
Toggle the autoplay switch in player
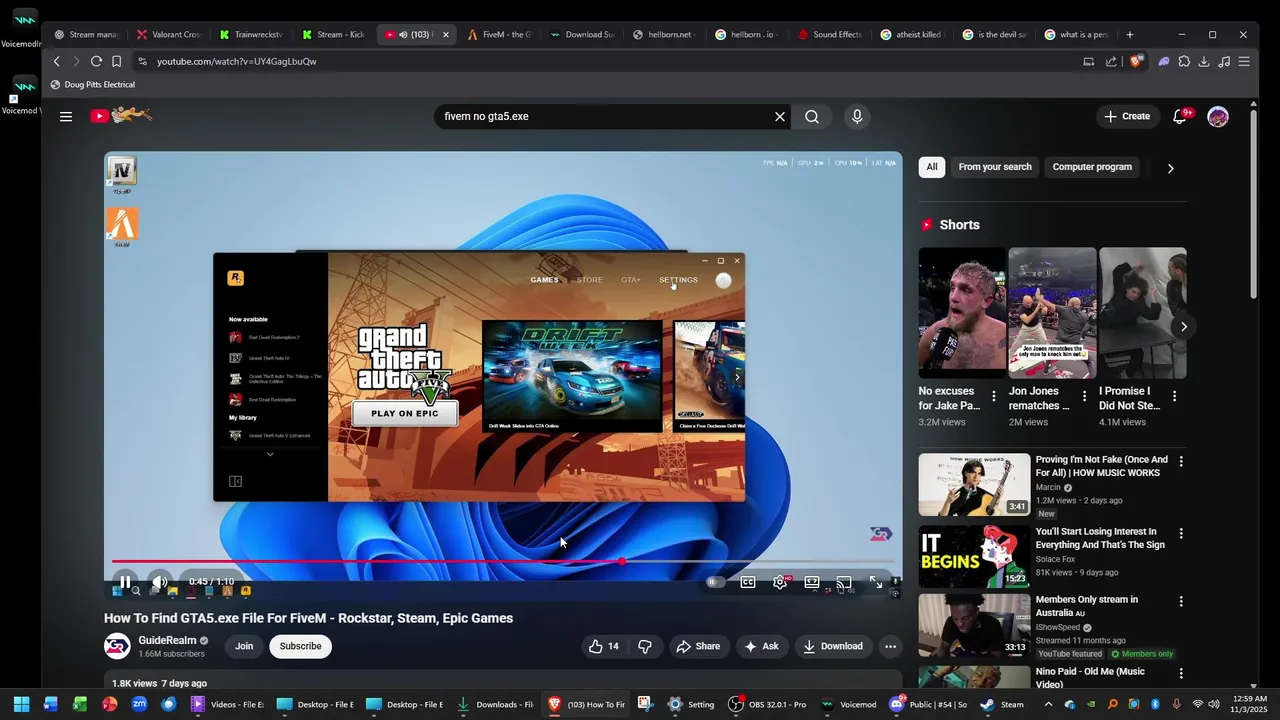(x=715, y=582)
